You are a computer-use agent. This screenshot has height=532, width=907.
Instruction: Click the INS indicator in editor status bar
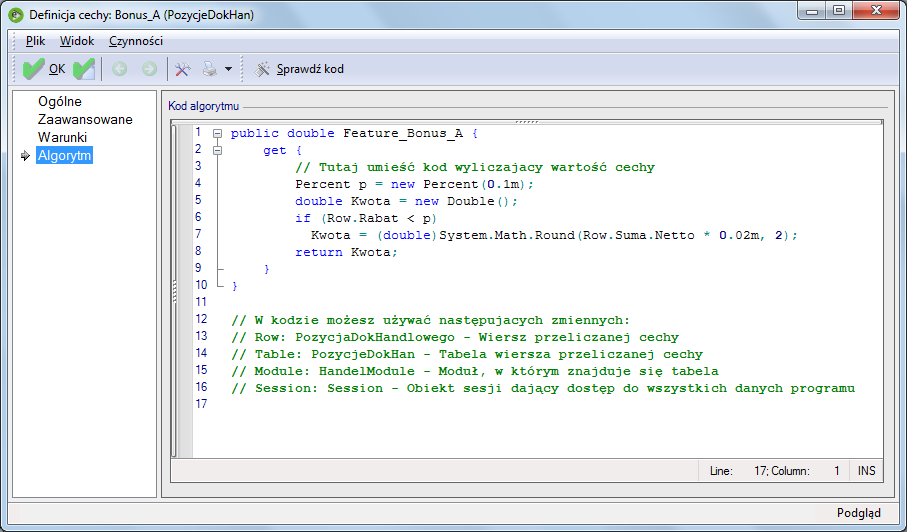[866, 471]
